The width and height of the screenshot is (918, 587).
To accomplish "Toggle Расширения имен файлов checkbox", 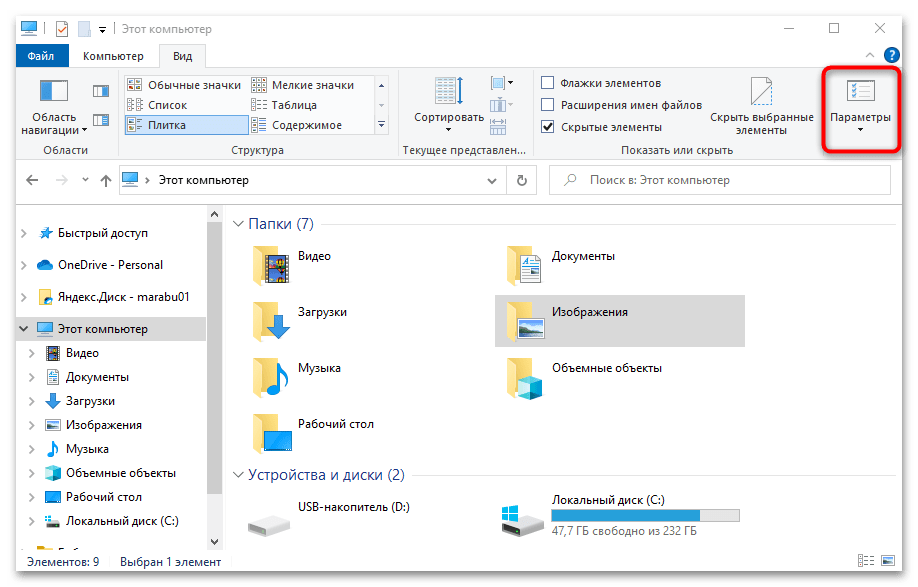I will tap(547, 105).
